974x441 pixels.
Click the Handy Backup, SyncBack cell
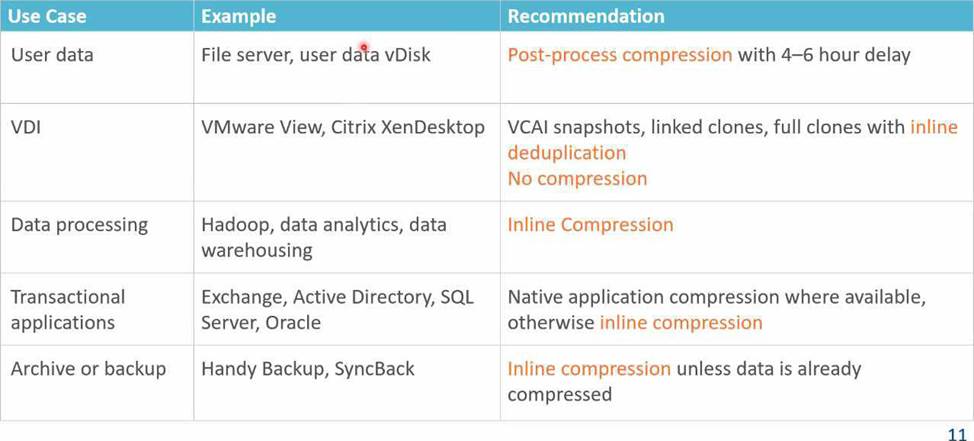pos(308,369)
